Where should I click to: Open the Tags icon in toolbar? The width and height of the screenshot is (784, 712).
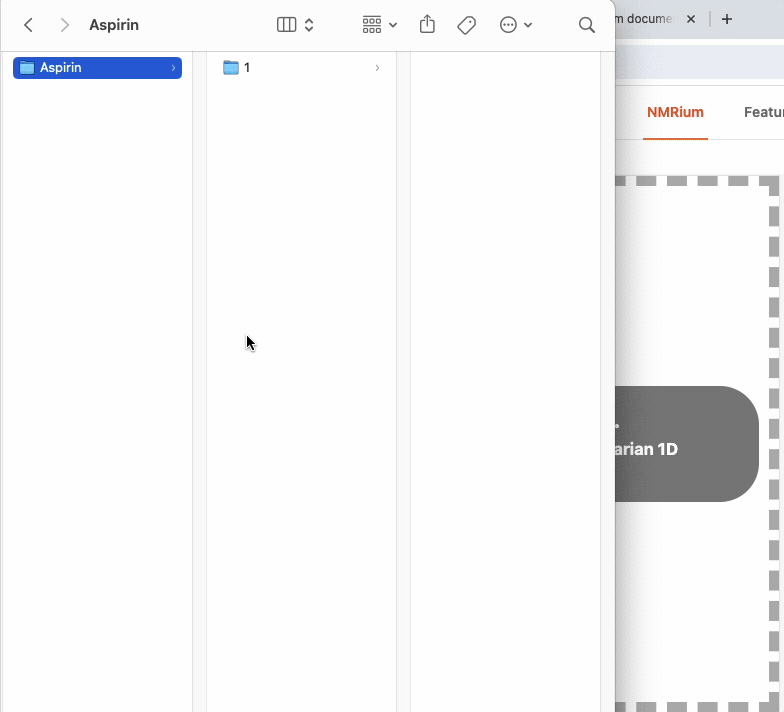click(466, 25)
